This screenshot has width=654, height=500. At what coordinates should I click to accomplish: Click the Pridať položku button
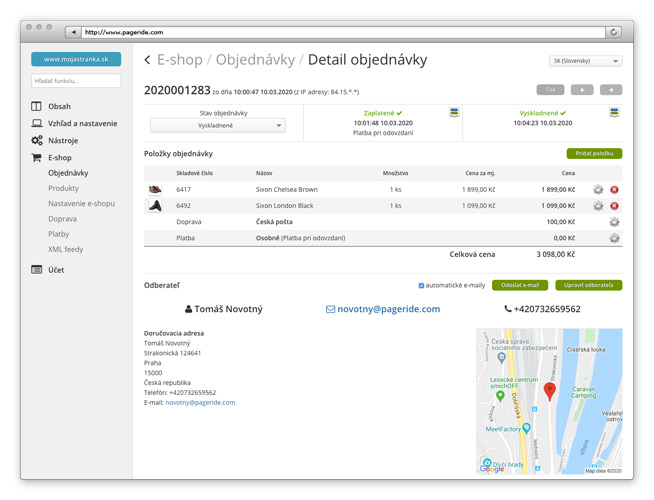(594, 154)
